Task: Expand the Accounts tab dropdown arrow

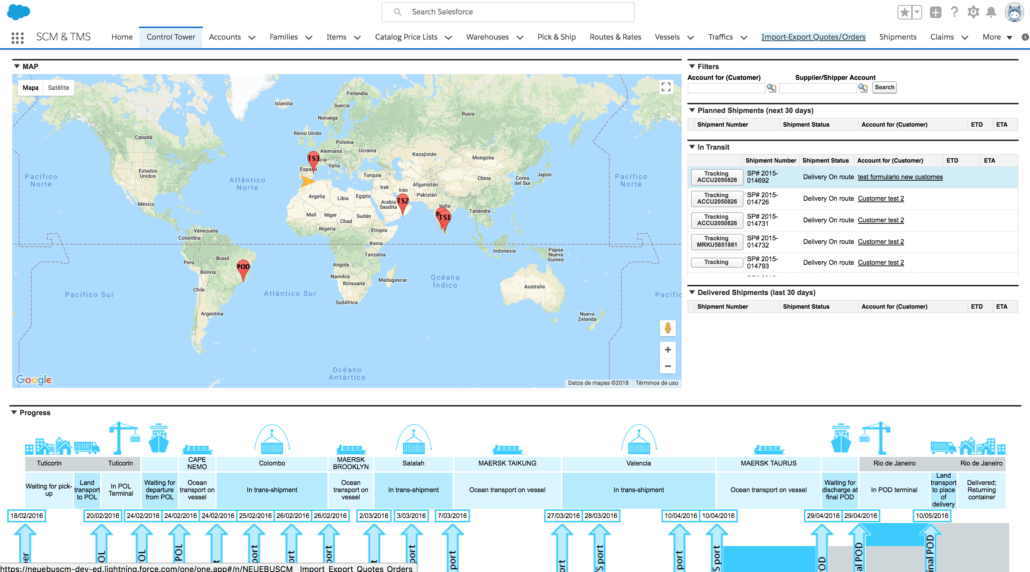Action: 252,38
